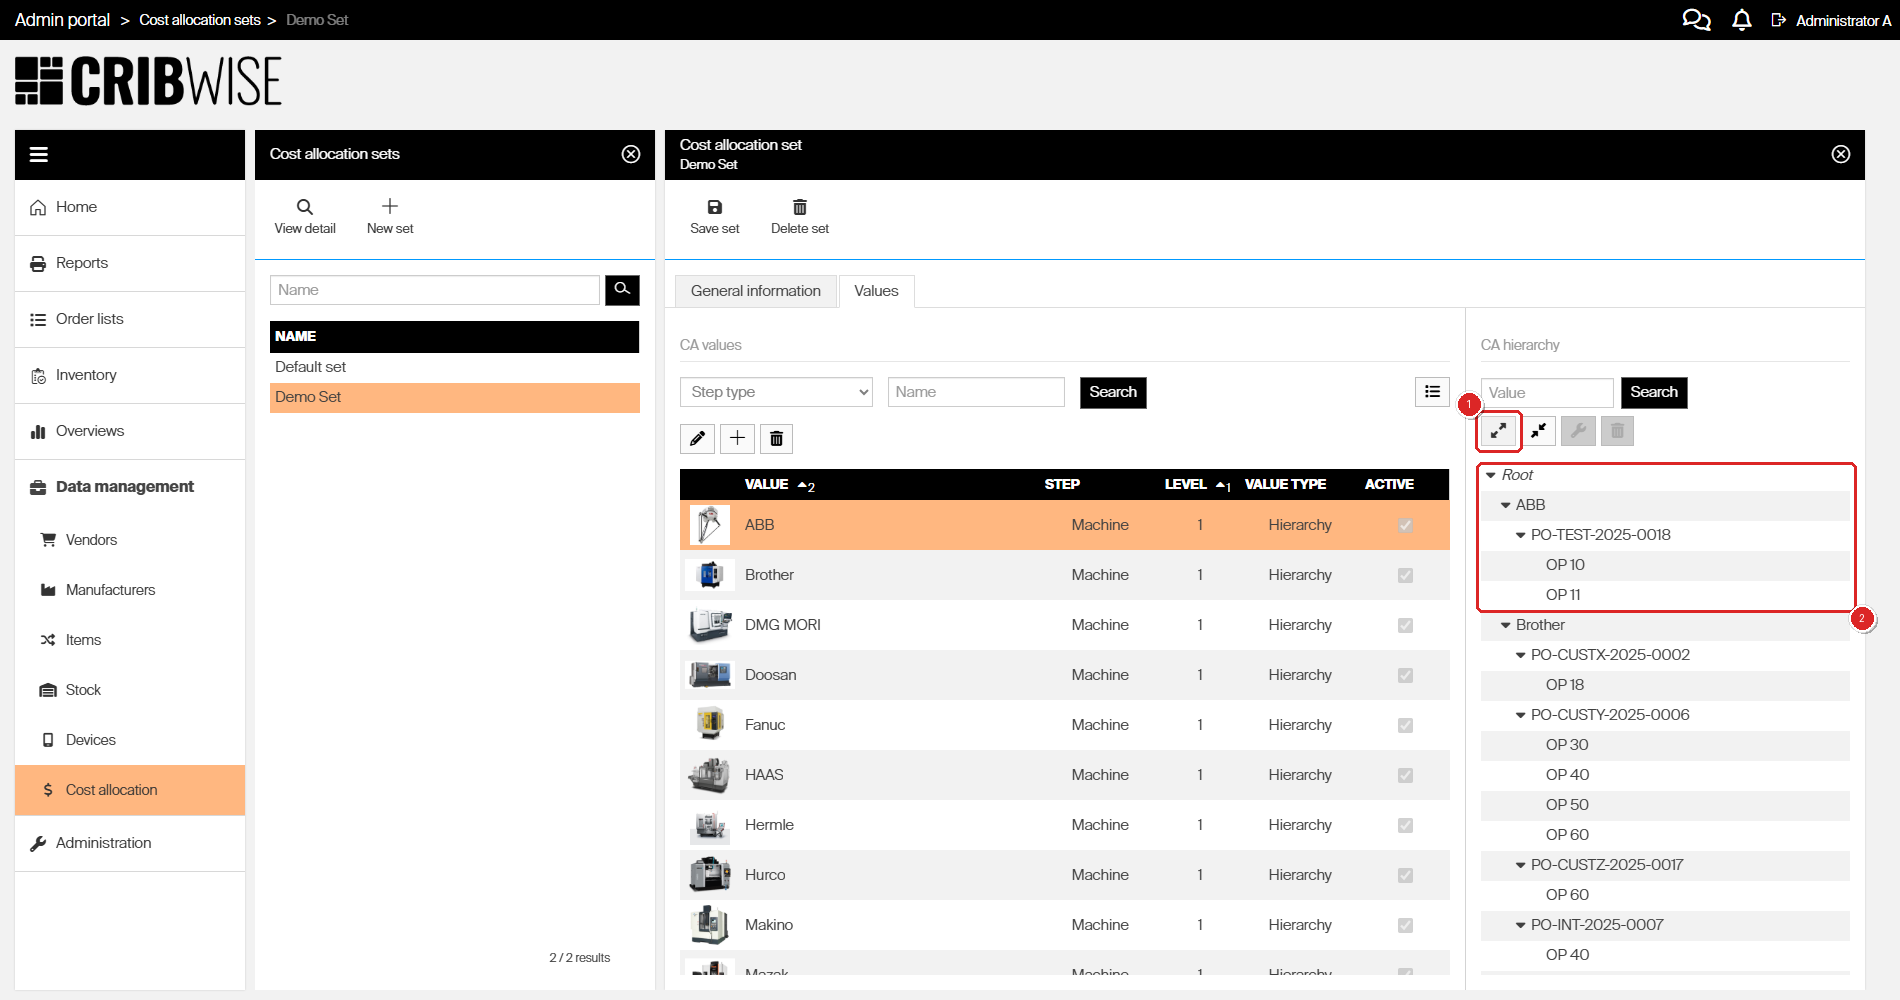Toggle the Active checkbox for DMG MORI
1900x1000 pixels.
pos(1405,625)
